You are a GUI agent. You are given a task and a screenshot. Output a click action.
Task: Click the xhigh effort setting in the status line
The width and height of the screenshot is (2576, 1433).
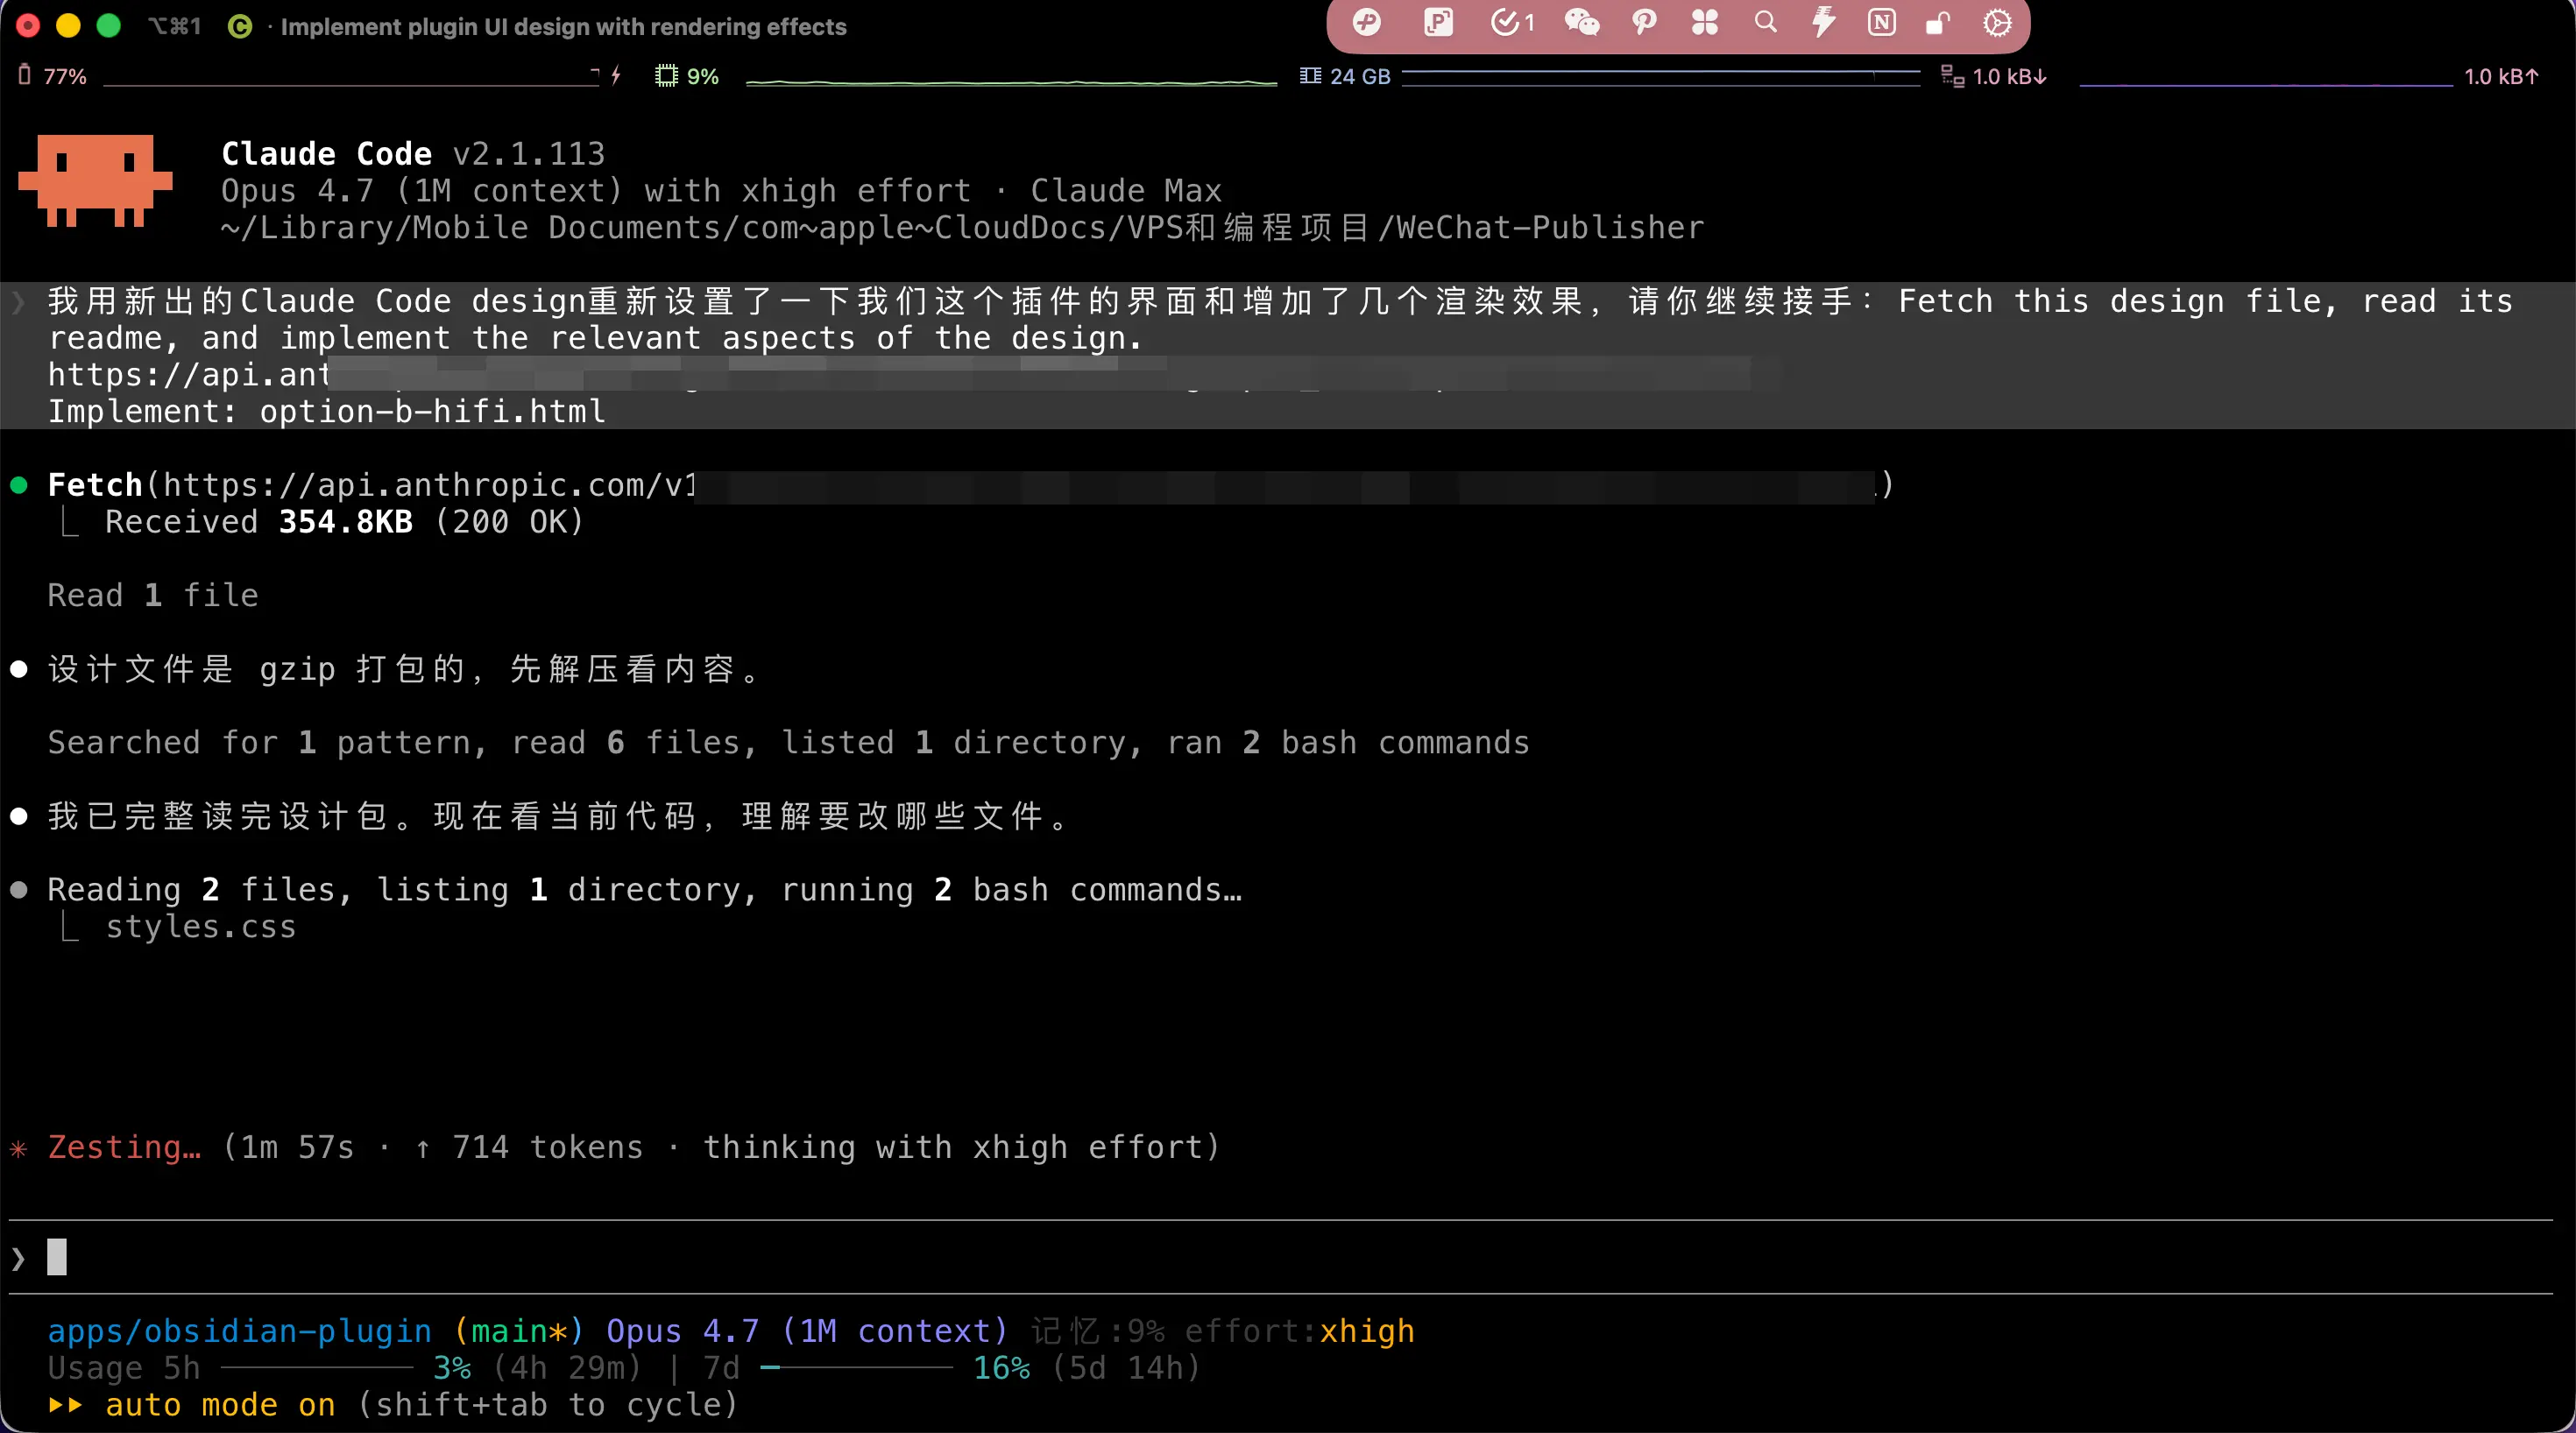pos(1366,1331)
